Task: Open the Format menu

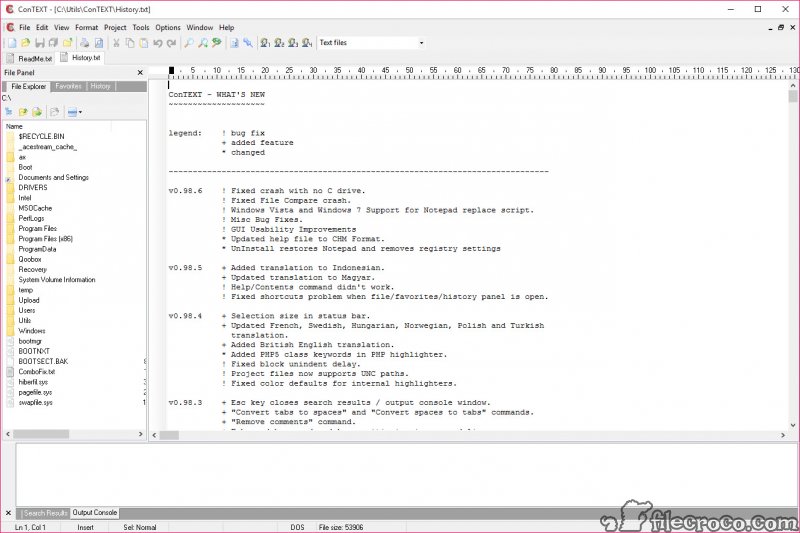Action: [86, 28]
